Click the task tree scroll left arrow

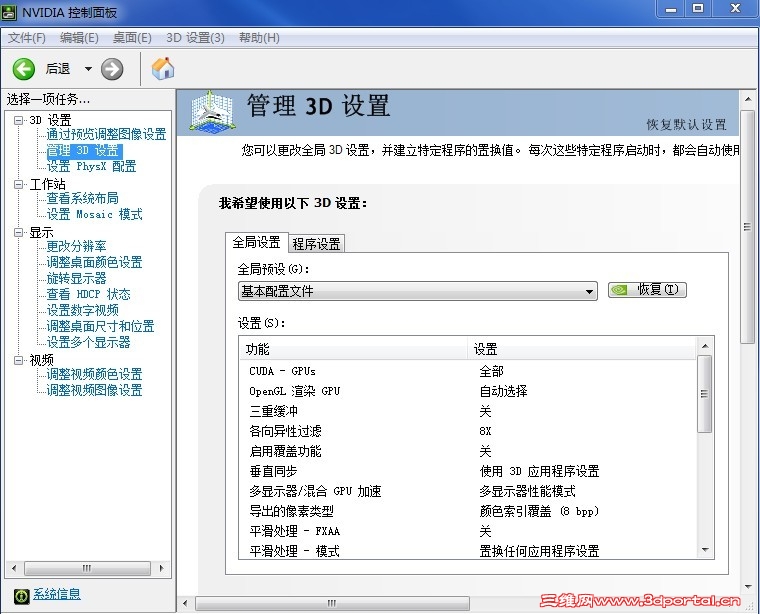[14, 568]
